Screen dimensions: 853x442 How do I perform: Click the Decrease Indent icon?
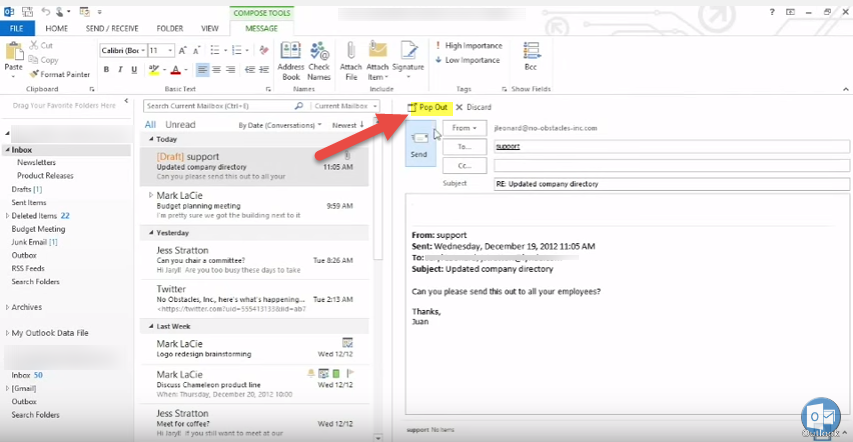coord(250,69)
